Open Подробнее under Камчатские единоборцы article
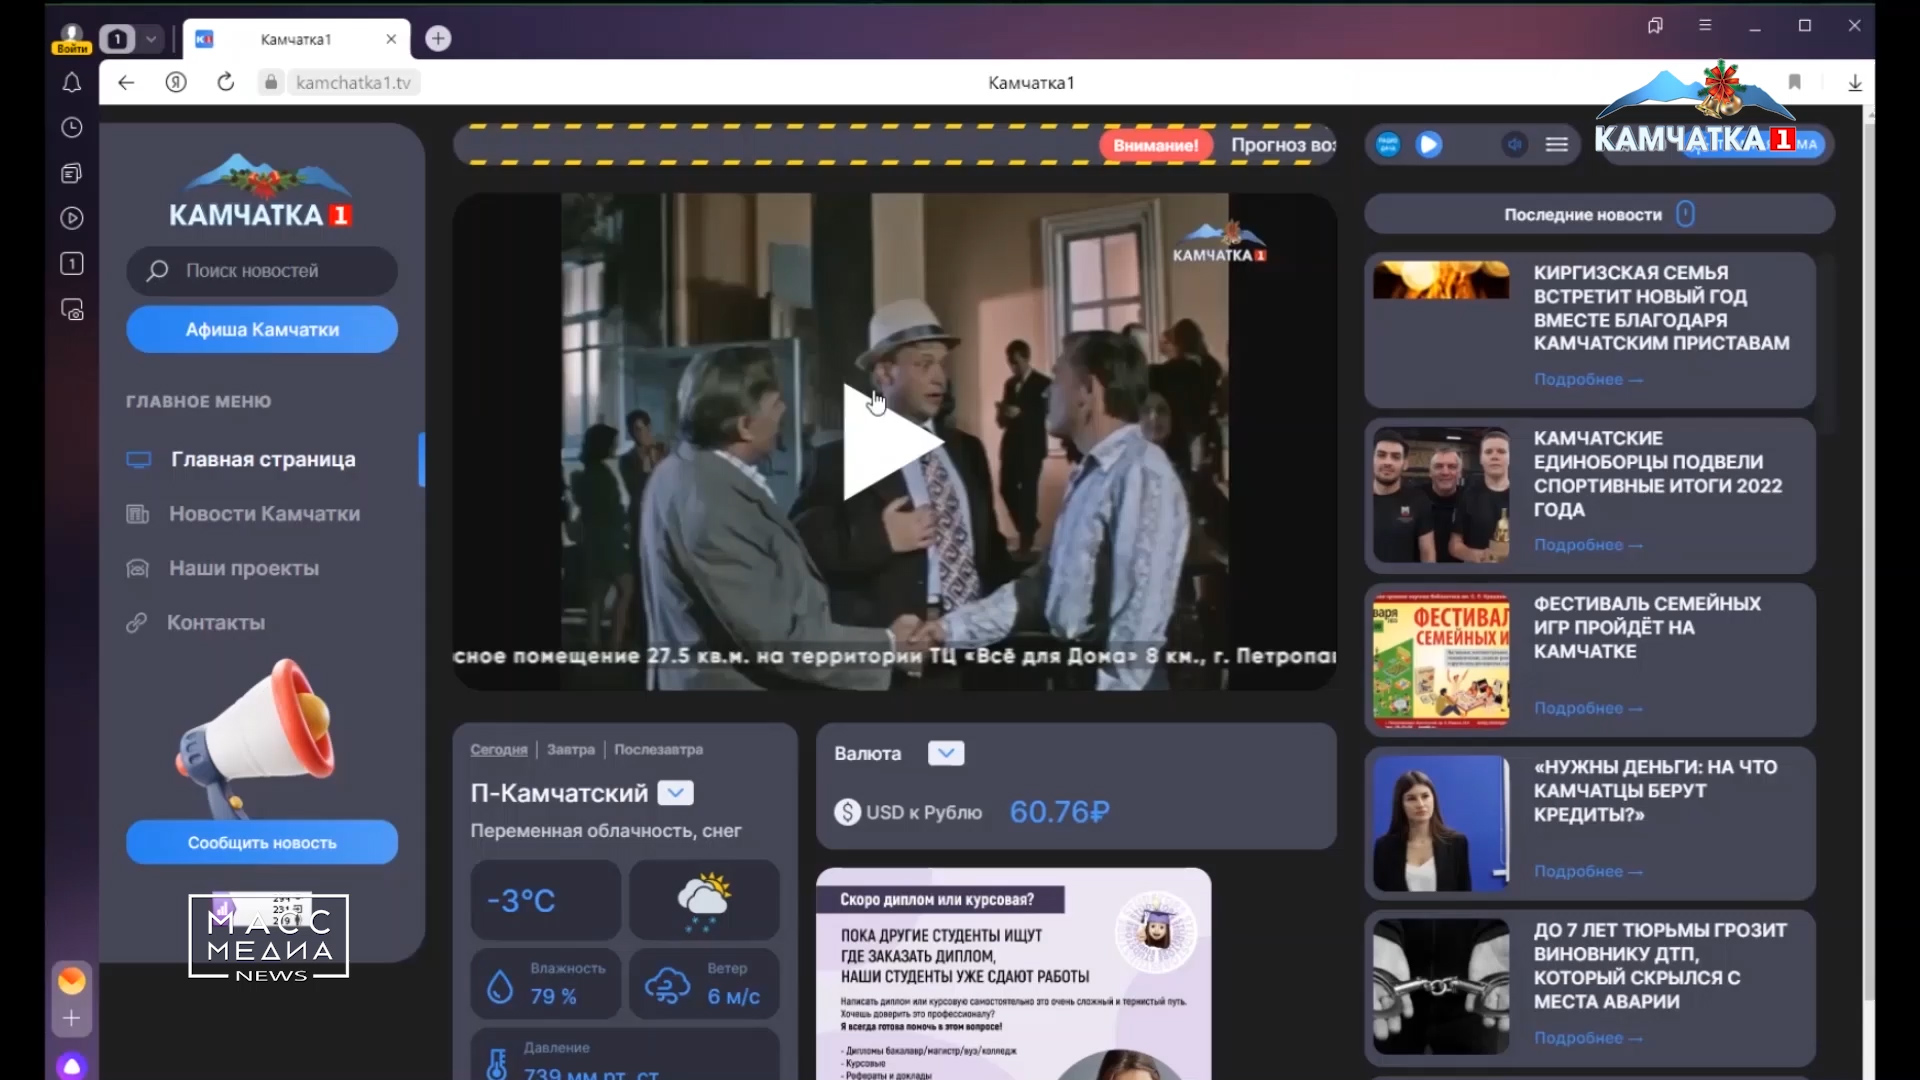Image resolution: width=1920 pixels, height=1080 pixels. [x=1588, y=545]
